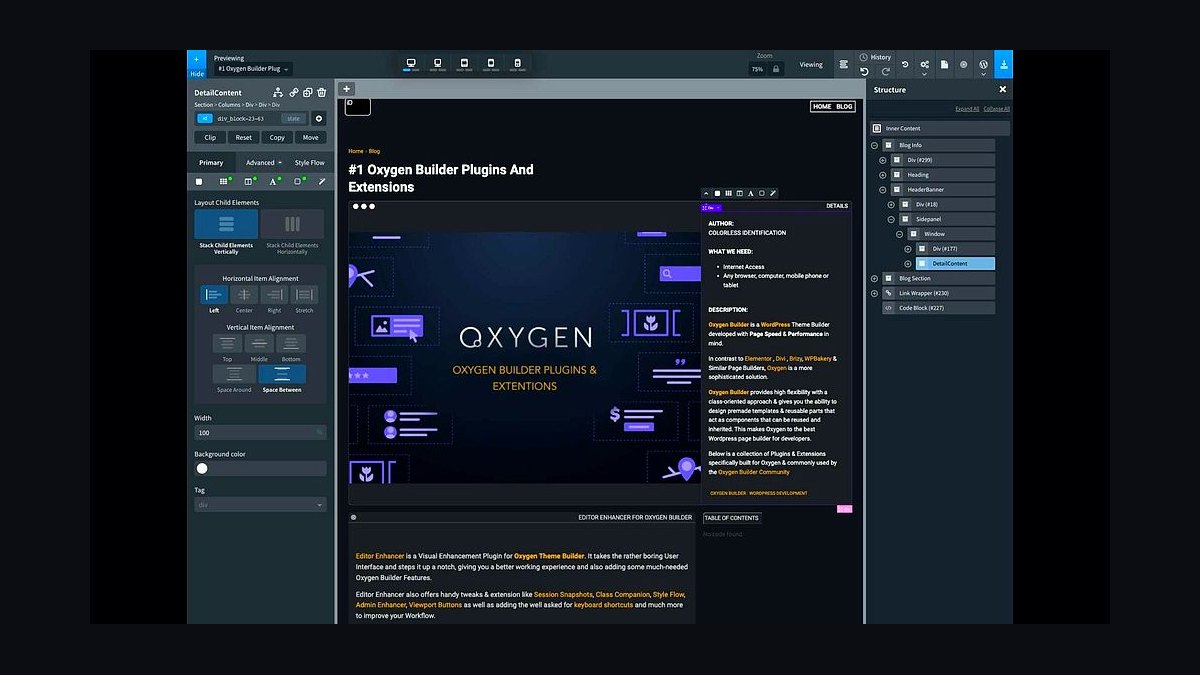Open the TABLE OF CONTENTS tab on the page
This screenshot has width=1200, height=675.
coord(731,518)
